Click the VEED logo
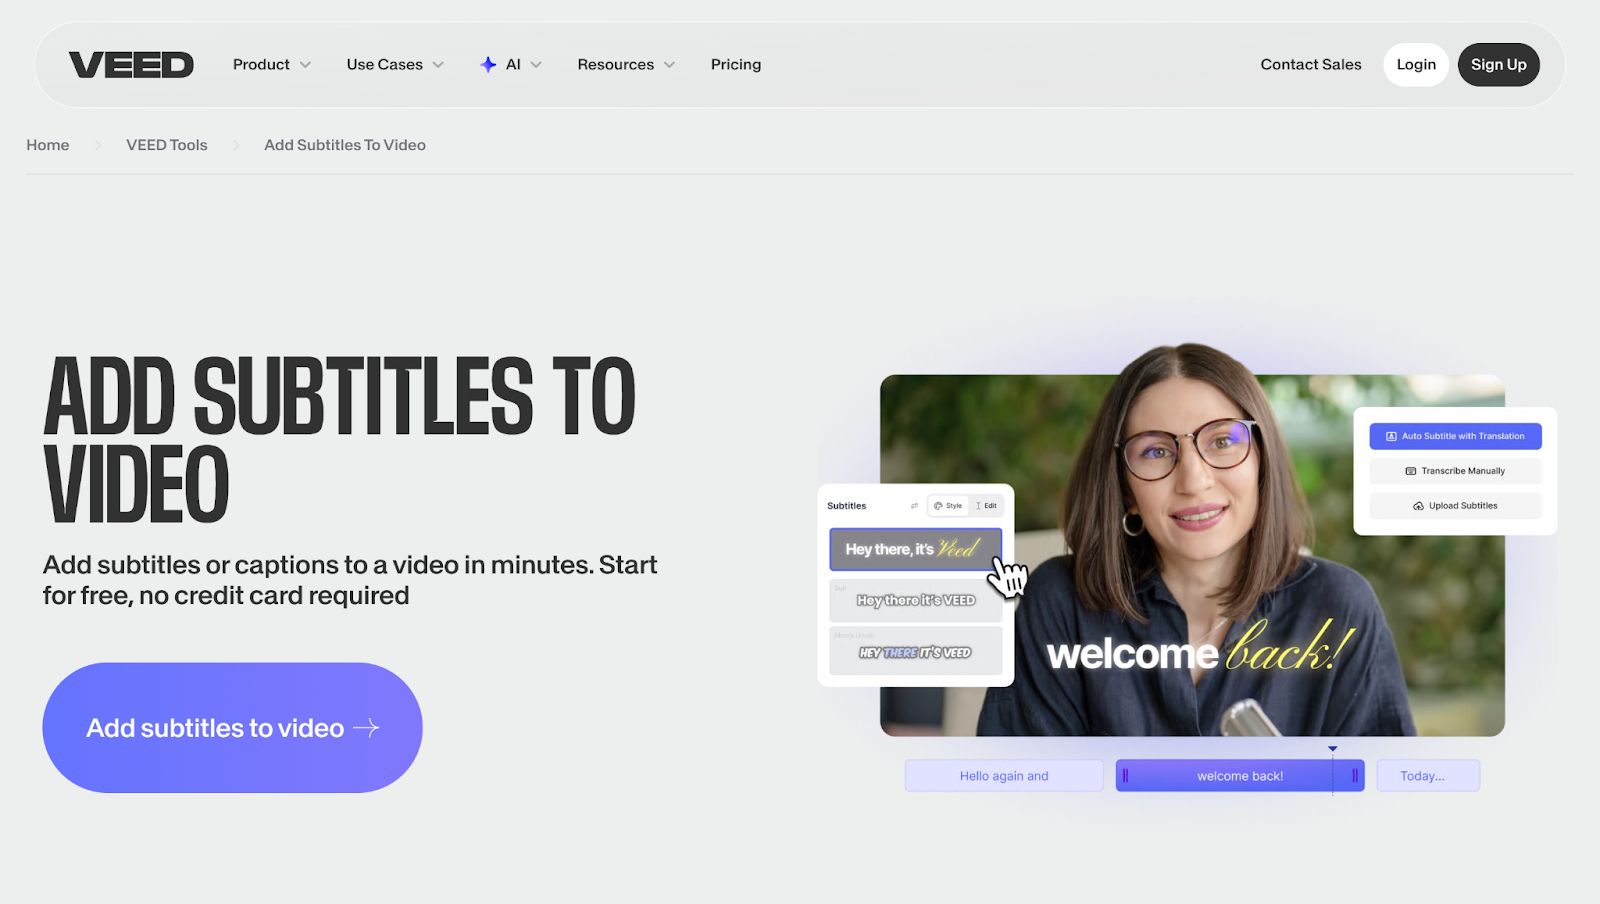The height and width of the screenshot is (904, 1600). [132, 64]
